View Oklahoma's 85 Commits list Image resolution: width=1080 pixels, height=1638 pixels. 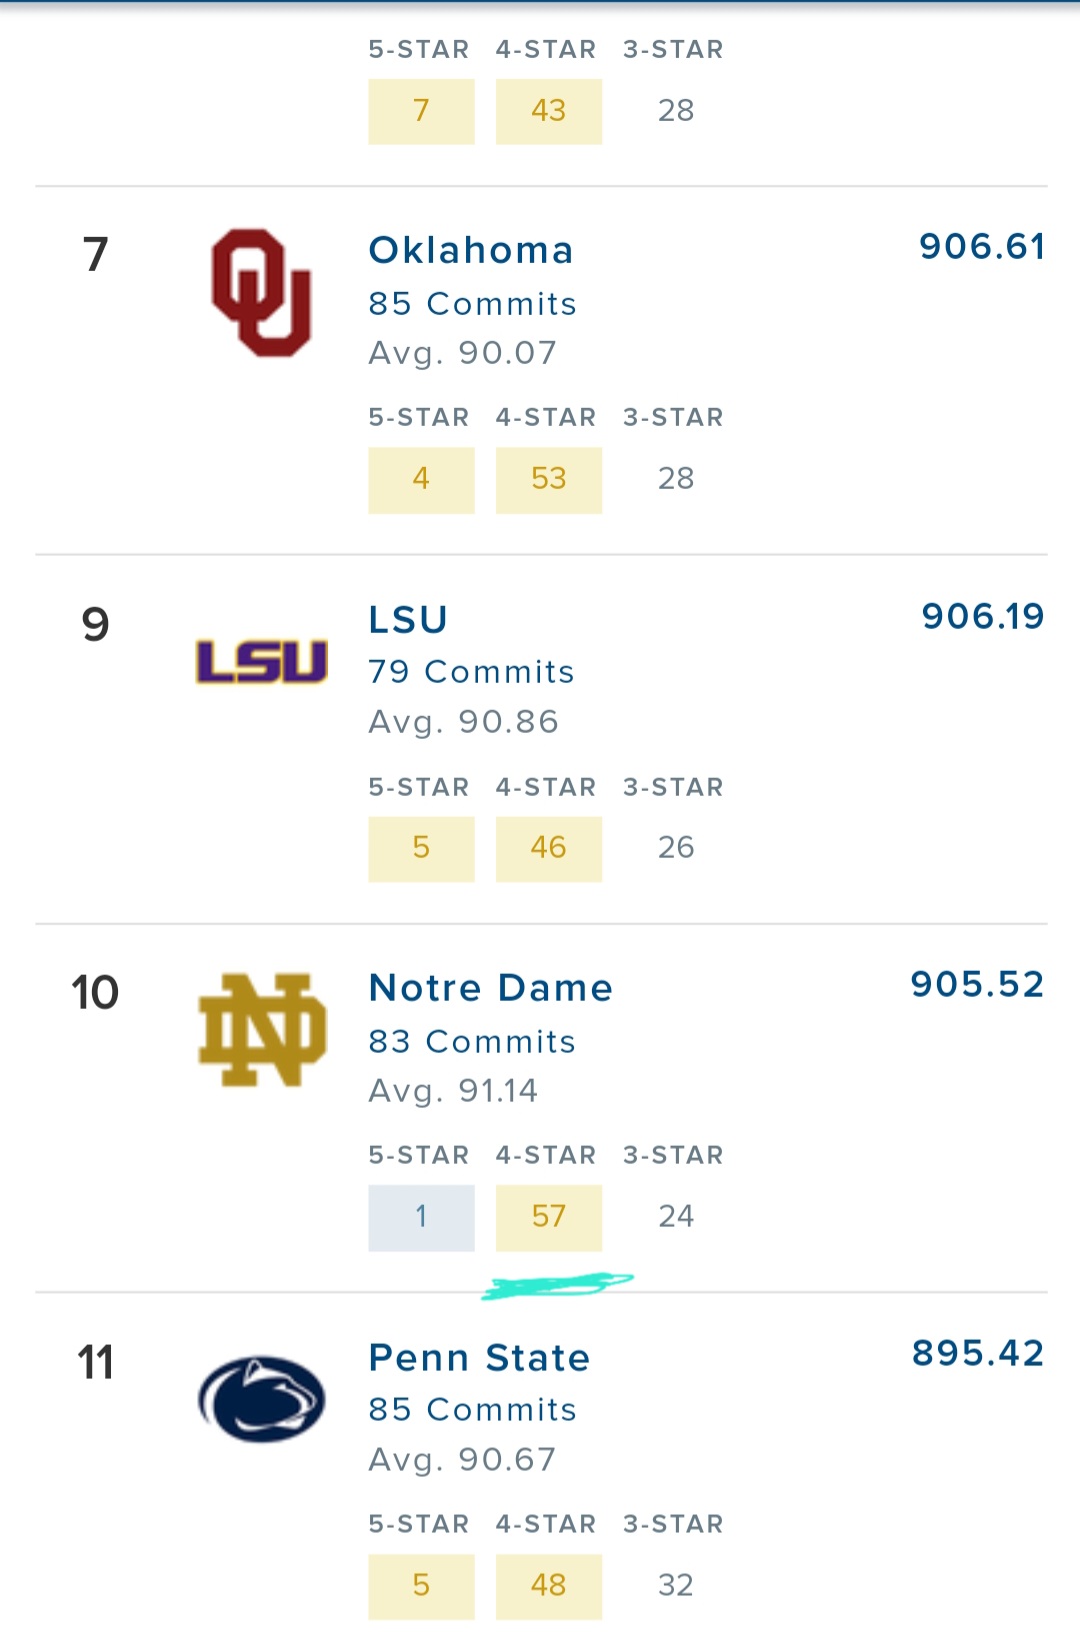tap(472, 304)
